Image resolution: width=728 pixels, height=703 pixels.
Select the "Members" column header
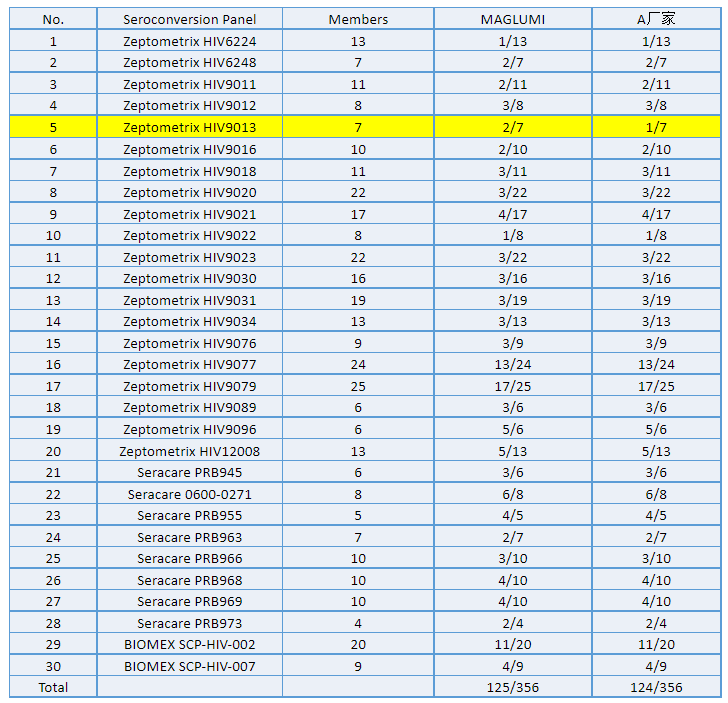[358, 19]
